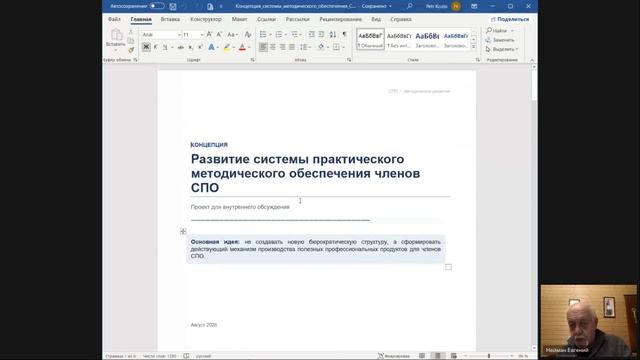Open font color dropdown arrow

click(x=249, y=47)
